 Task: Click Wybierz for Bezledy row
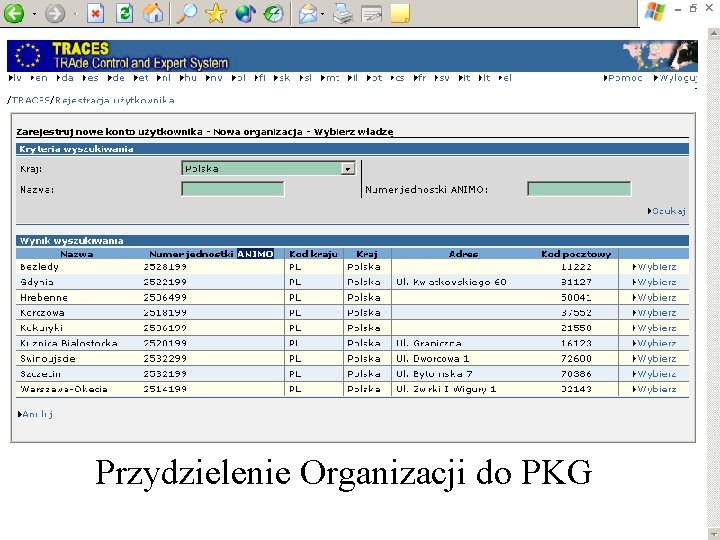click(x=655, y=267)
